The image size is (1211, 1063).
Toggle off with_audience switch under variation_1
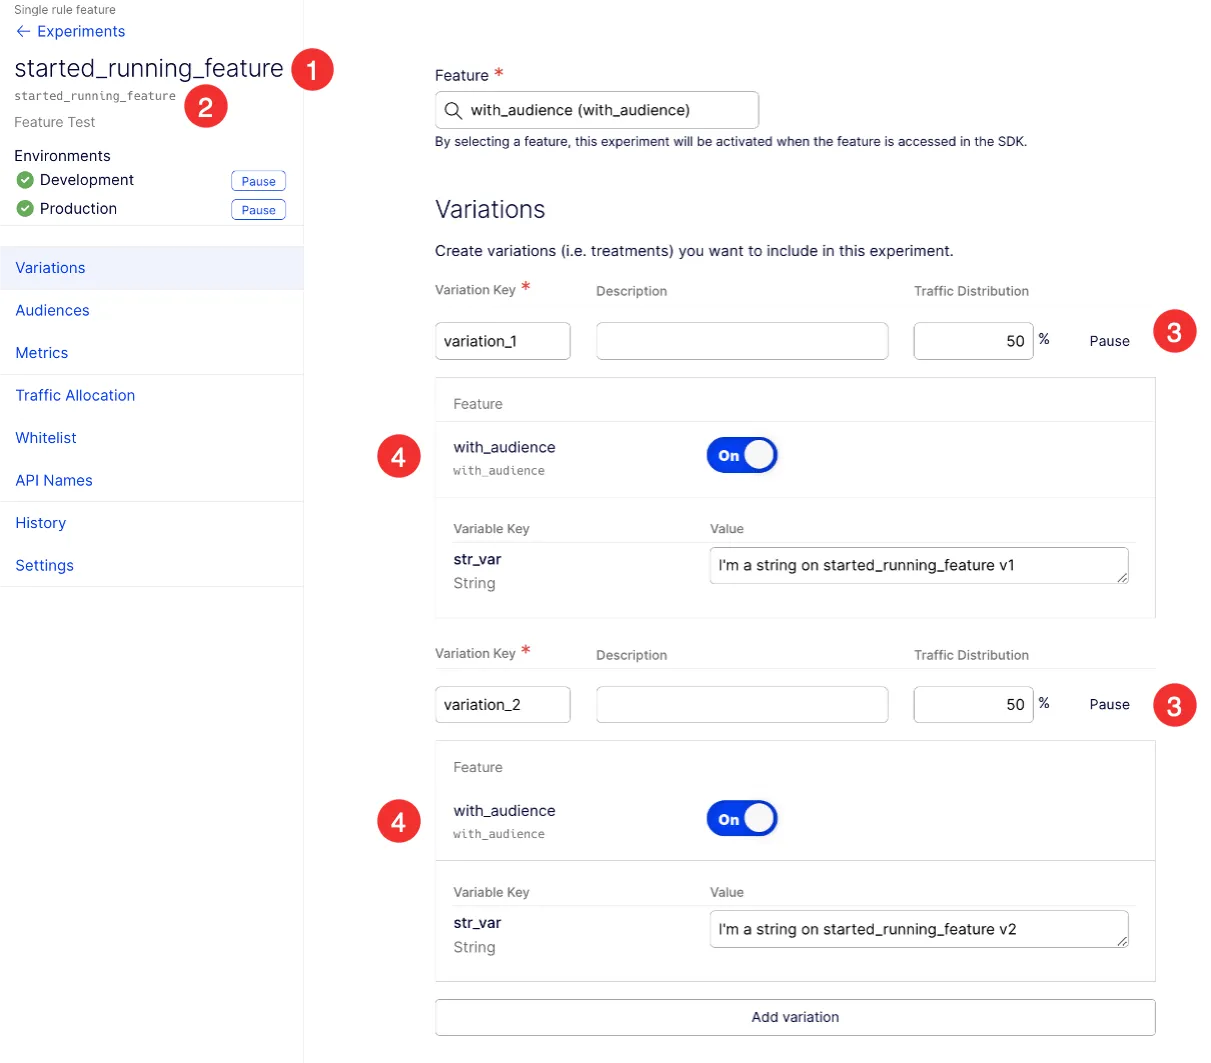tap(742, 455)
